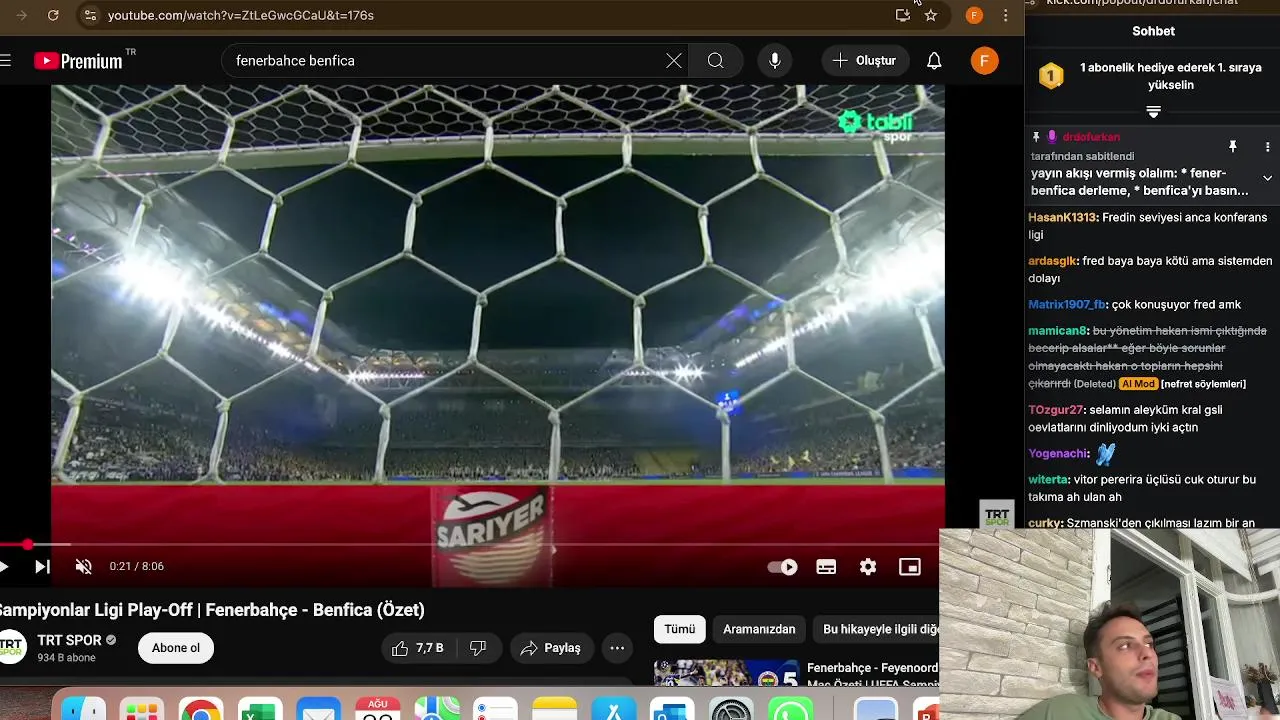
Task: Like the video (7,7 B)
Action: click(x=417, y=648)
